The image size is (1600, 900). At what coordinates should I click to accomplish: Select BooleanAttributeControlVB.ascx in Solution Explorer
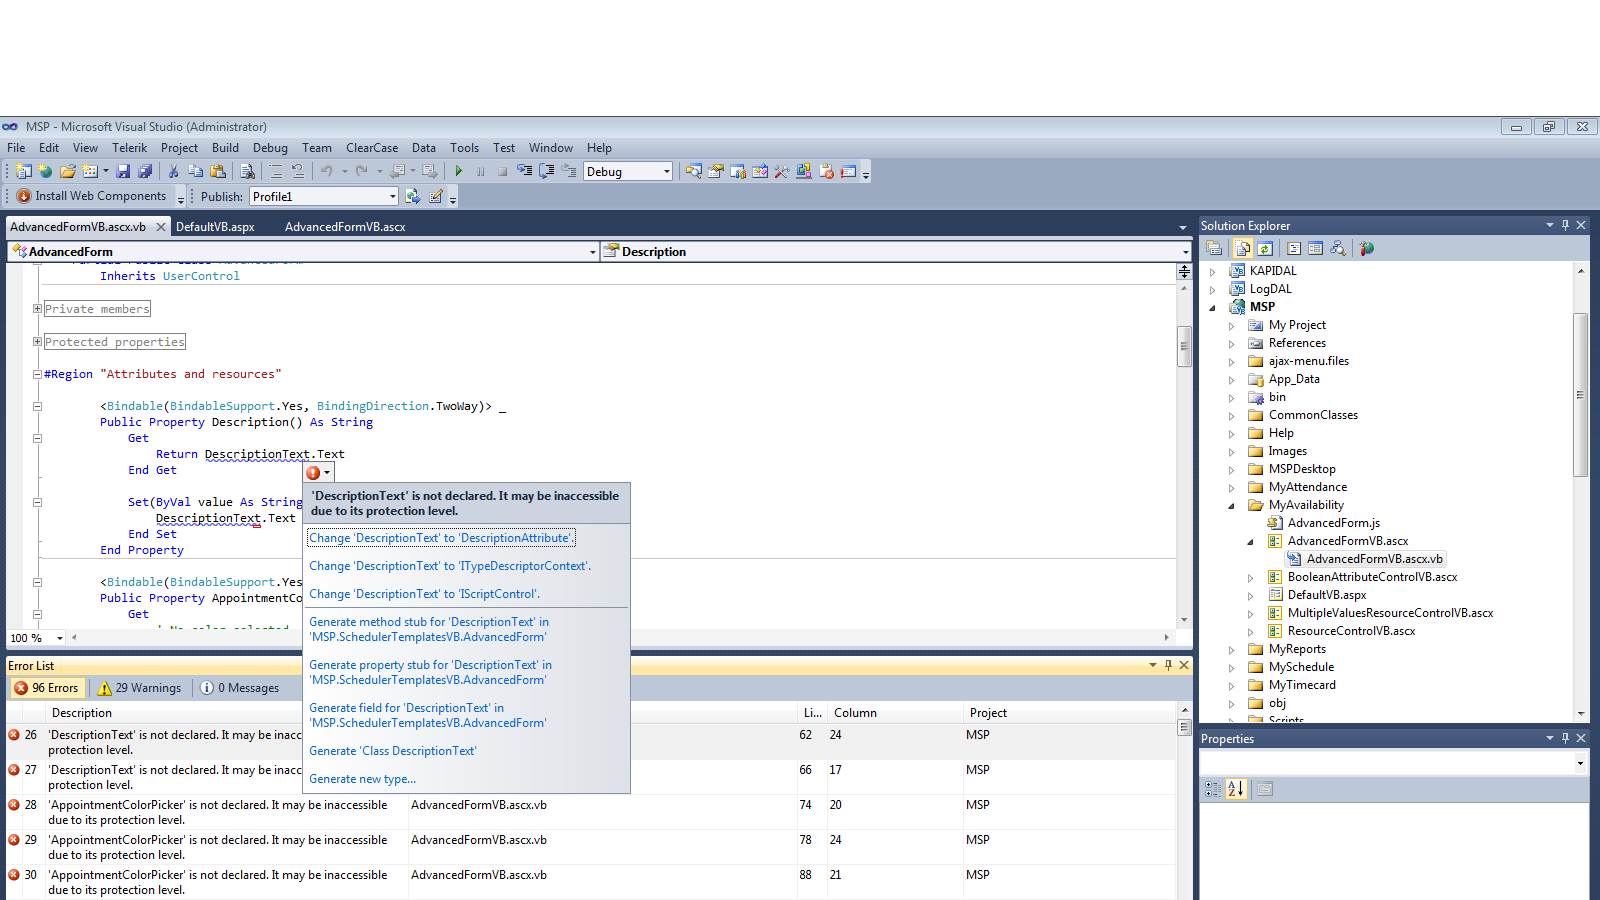coord(1372,577)
